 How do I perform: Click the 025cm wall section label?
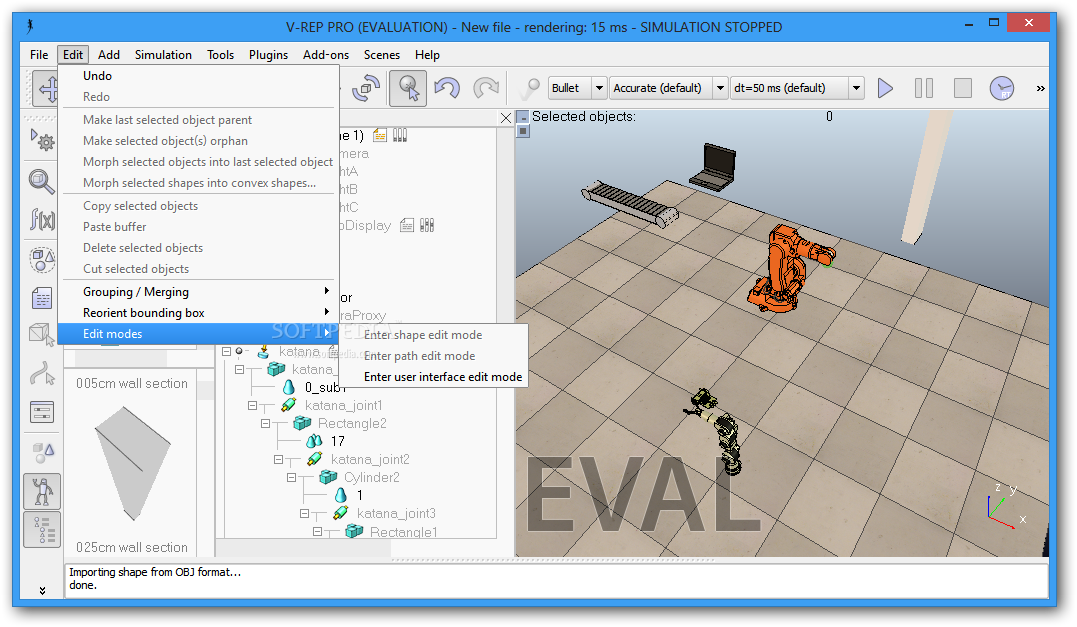coord(132,547)
